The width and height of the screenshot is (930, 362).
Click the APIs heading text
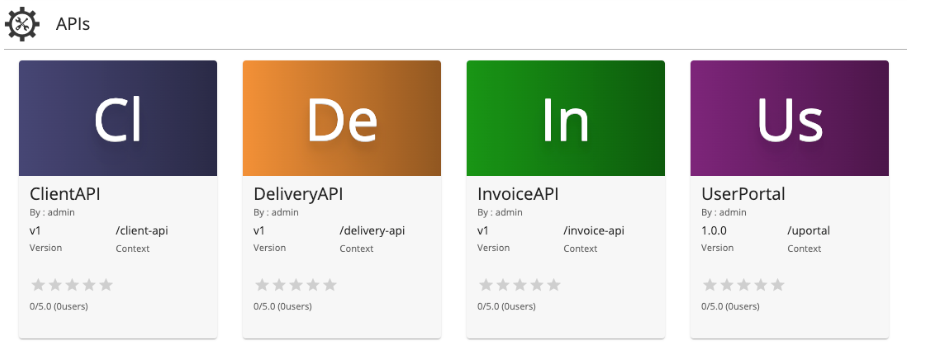[73, 24]
